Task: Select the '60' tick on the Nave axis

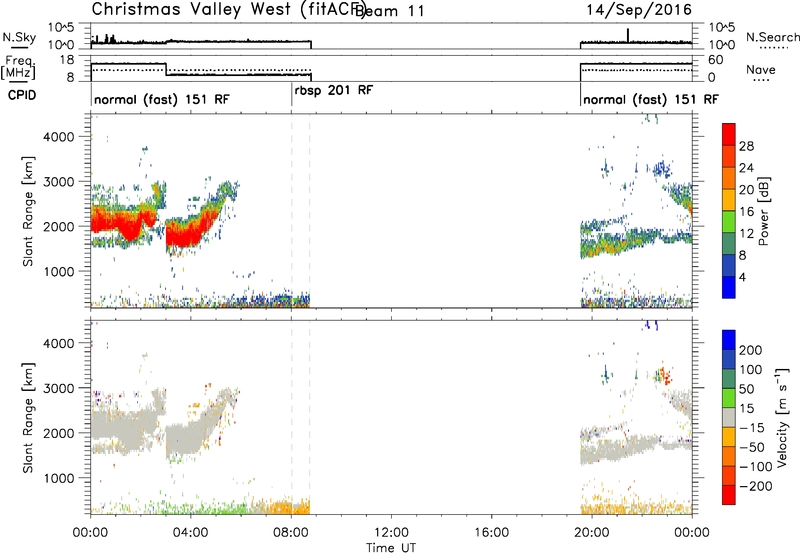Action: [716, 60]
